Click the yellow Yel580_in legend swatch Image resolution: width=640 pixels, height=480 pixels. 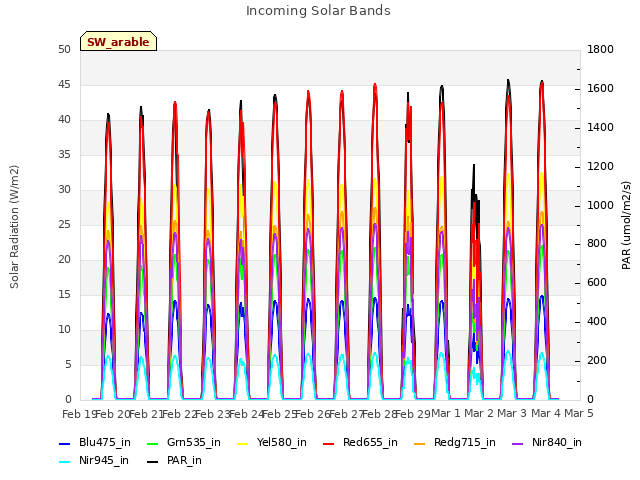[x=242, y=444]
